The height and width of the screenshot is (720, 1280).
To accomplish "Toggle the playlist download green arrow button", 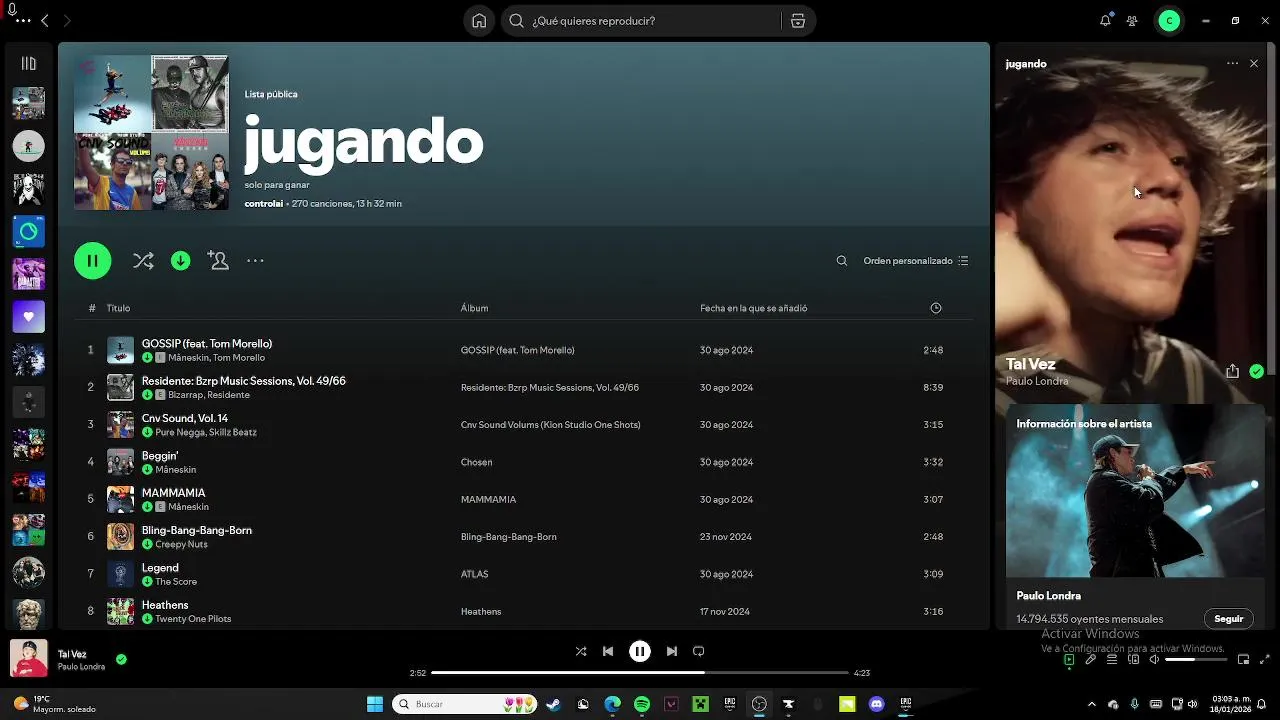I will pos(180,261).
